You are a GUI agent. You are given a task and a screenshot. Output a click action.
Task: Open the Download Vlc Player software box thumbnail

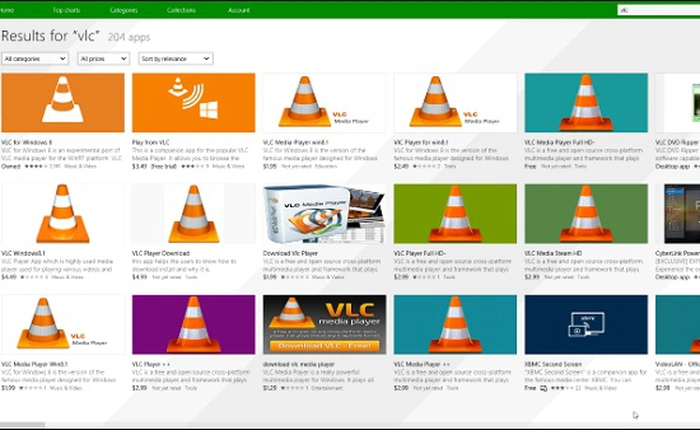coord(325,214)
